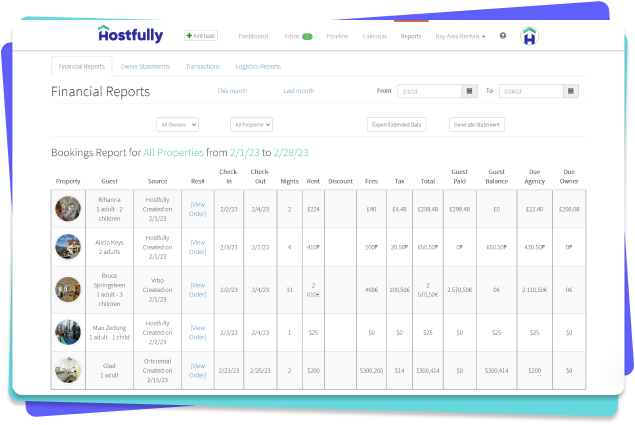Switch to the Logistics Reports tab
The height and width of the screenshot is (425, 635).
click(258, 67)
